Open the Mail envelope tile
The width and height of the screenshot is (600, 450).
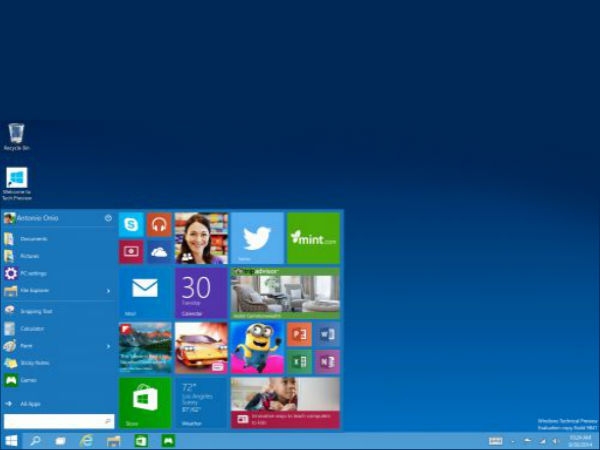145,293
